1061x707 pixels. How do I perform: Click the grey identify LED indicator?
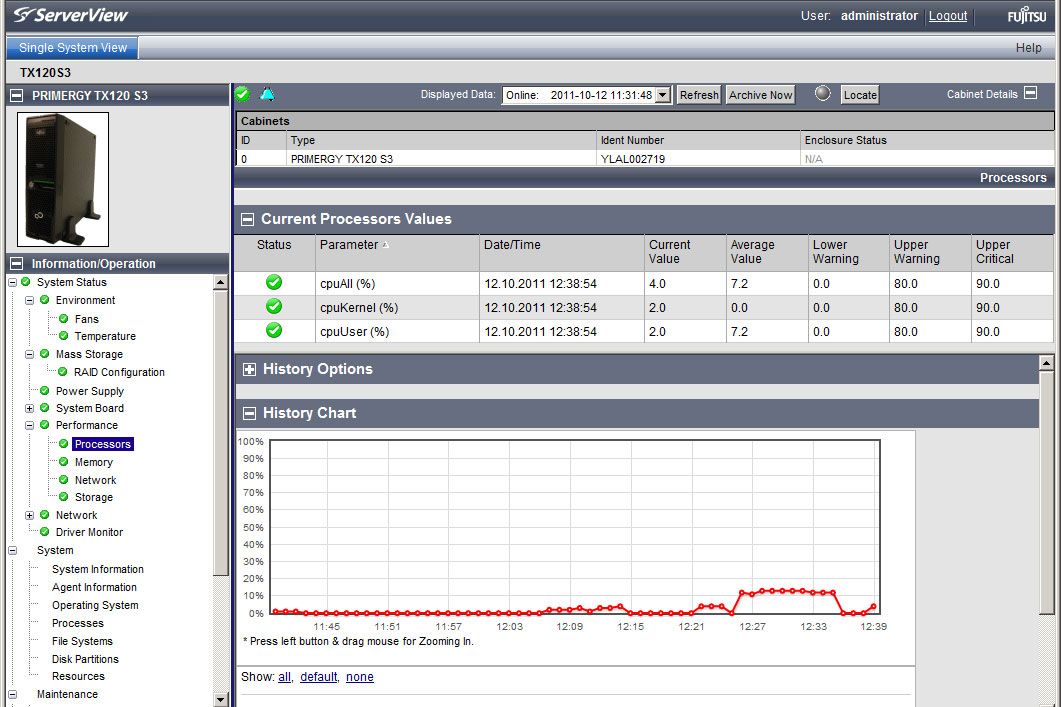[x=822, y=93]
